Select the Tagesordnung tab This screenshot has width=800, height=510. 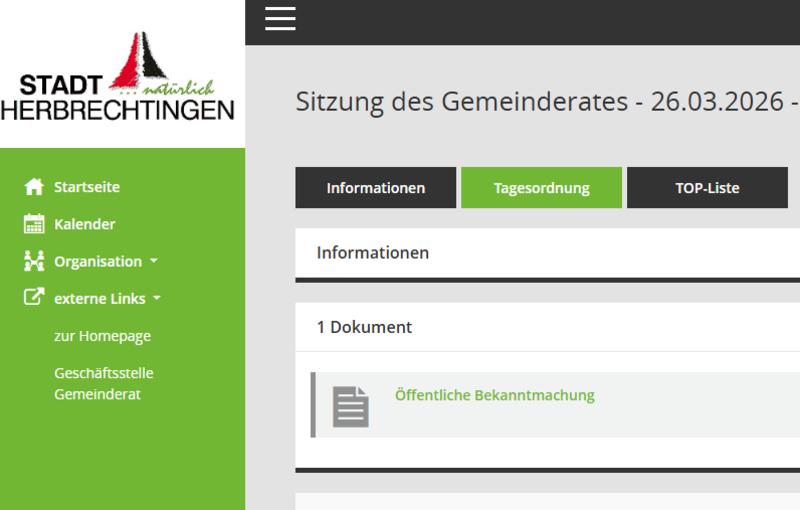[x=541, y=188]
